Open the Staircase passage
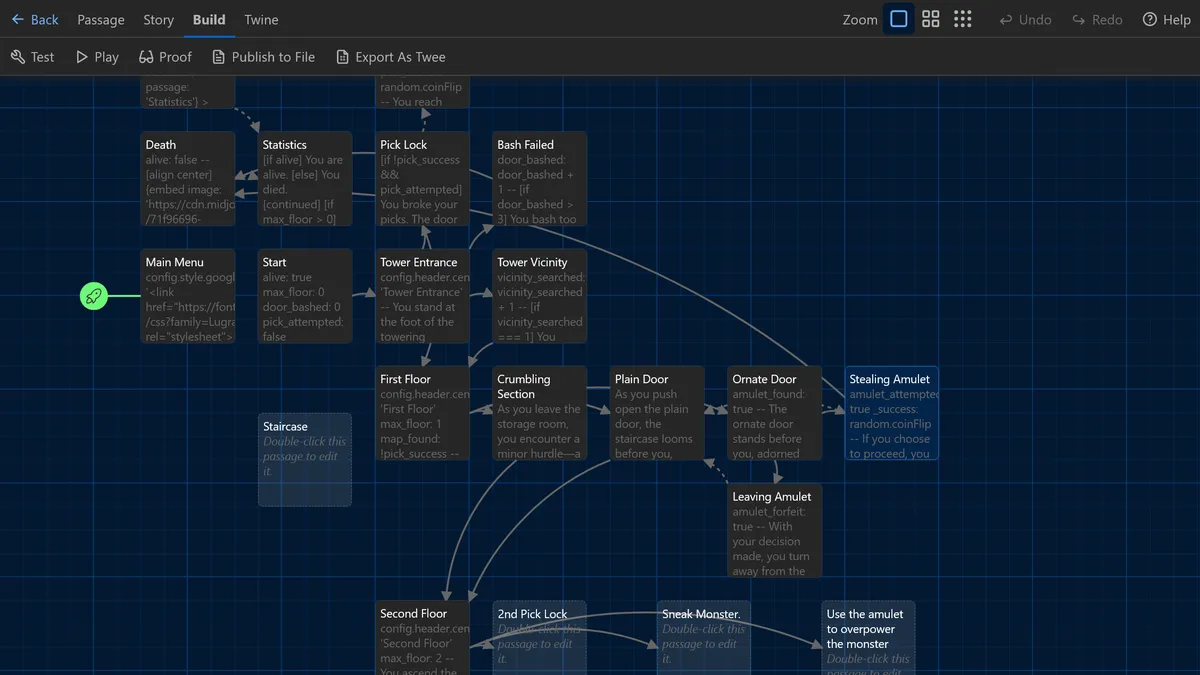 point(305,458)
